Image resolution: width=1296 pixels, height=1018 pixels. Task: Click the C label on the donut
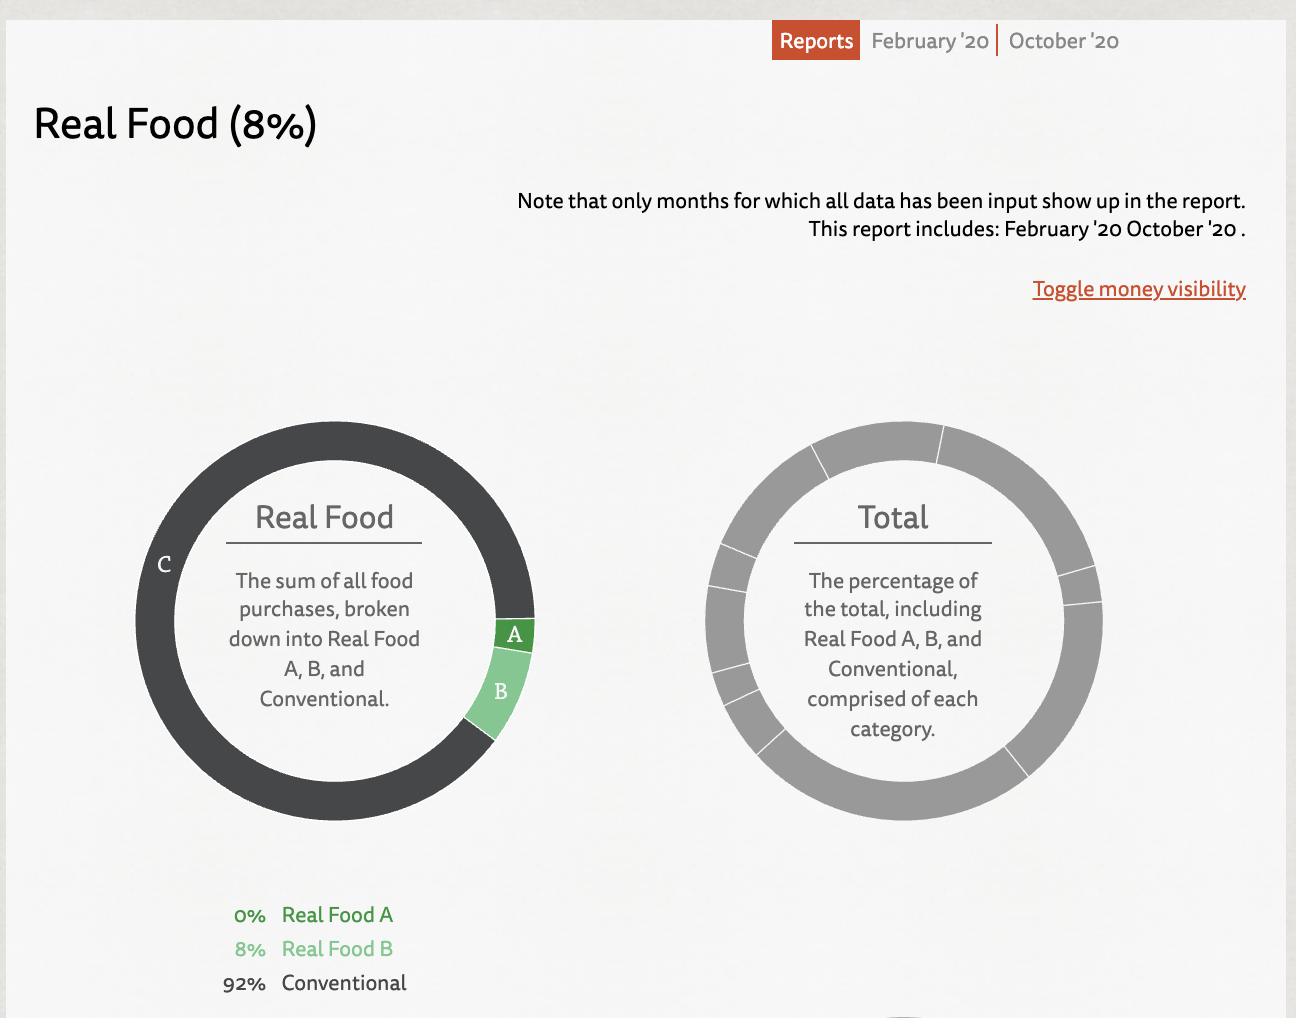[x=165, y=565]
